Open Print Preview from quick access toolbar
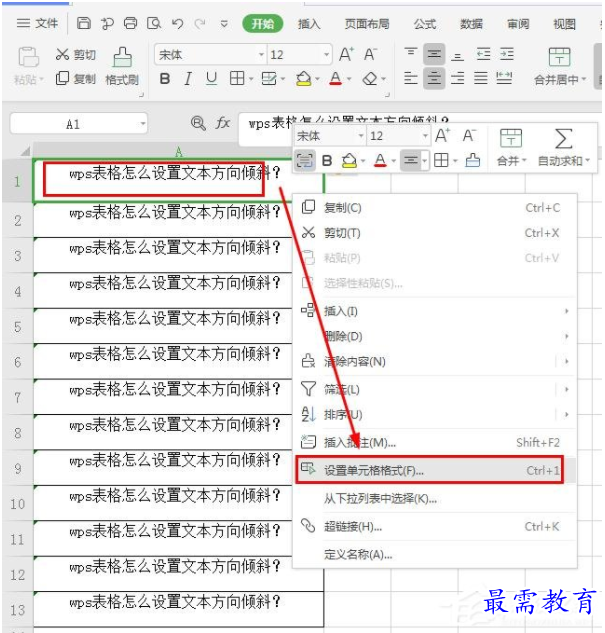Image resolution: width=605 pixels, height=633 pixels. tap(154, 23)
